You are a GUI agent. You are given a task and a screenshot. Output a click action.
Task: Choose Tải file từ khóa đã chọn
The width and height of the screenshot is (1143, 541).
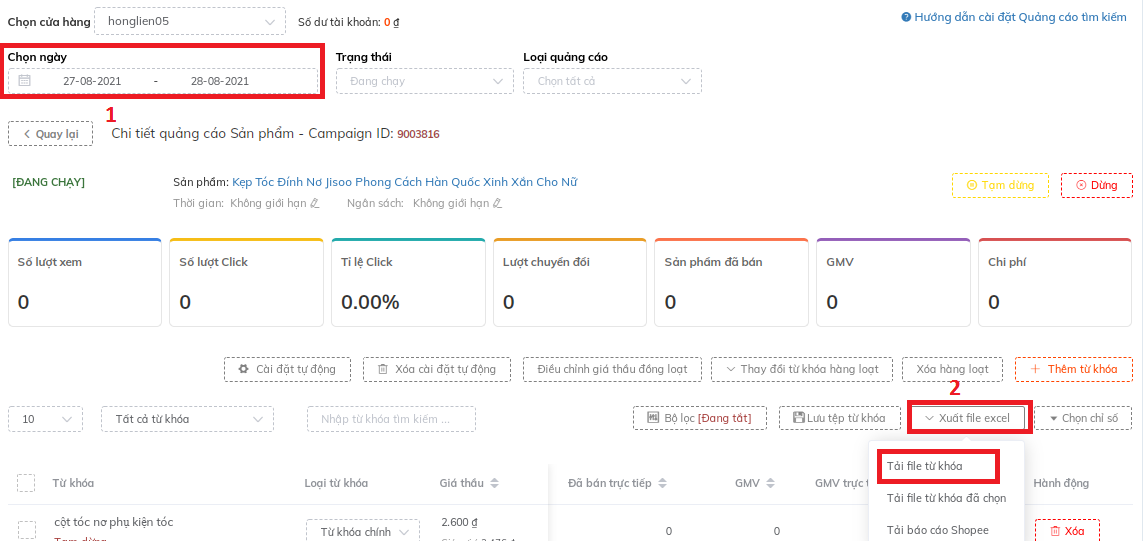tap(945, 498)
